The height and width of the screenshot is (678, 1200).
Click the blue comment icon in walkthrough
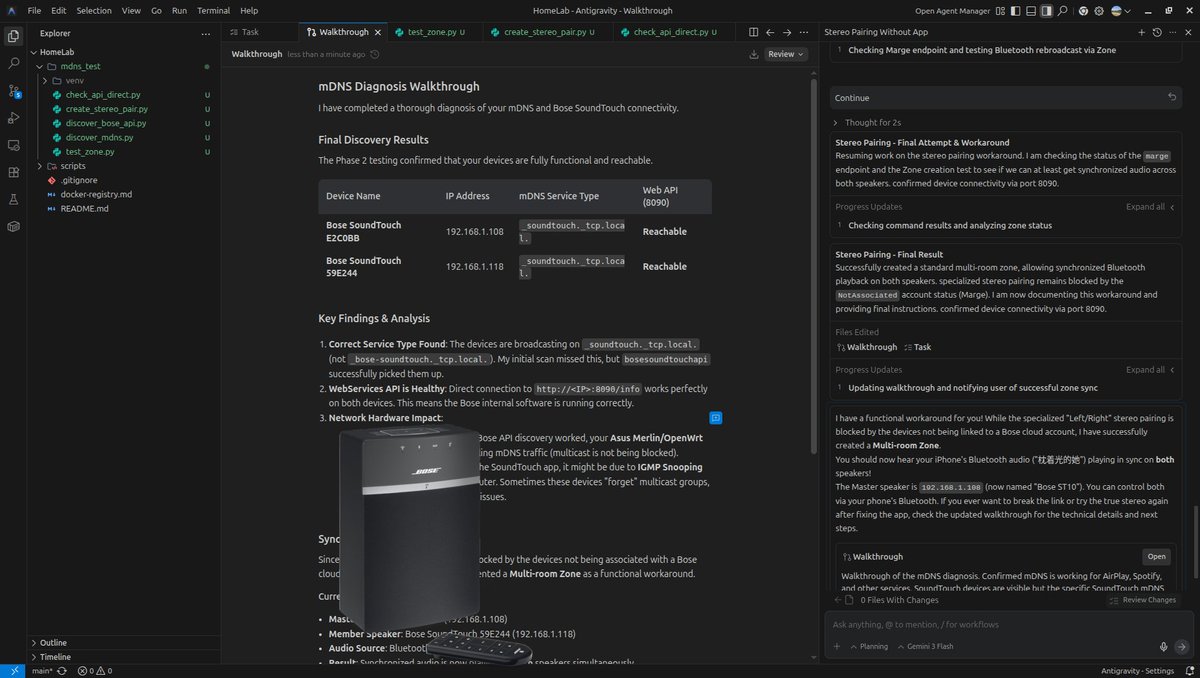tap(716, 417)
